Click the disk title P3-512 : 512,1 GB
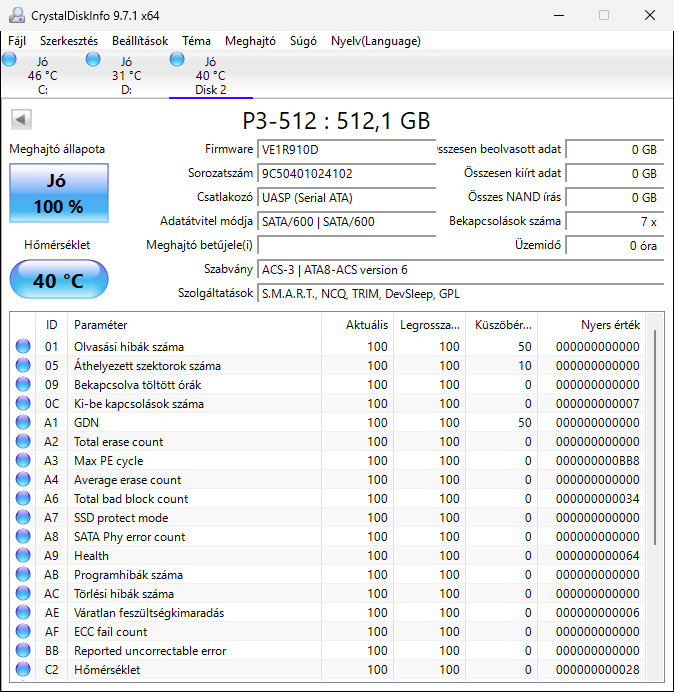674x692 pixels. click(x=336, y=120)
